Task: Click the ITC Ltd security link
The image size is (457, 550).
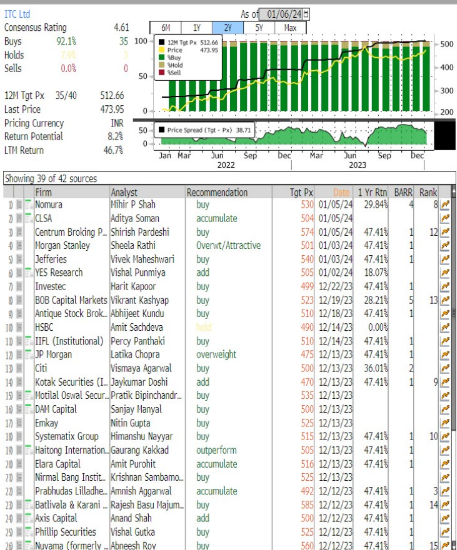Action: (17, 14)
